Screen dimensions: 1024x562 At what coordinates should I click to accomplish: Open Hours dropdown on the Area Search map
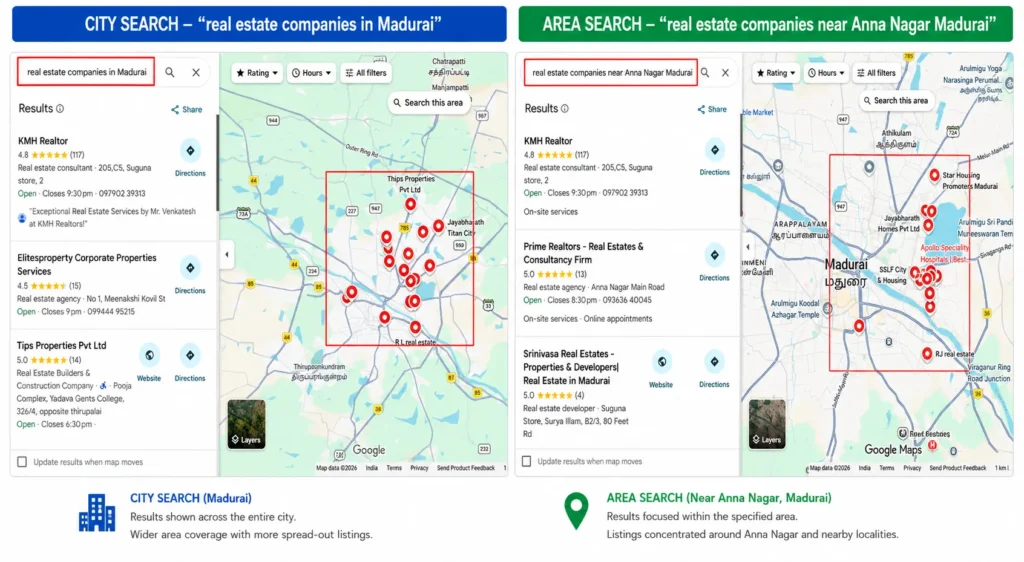click(x=827, y=73)
